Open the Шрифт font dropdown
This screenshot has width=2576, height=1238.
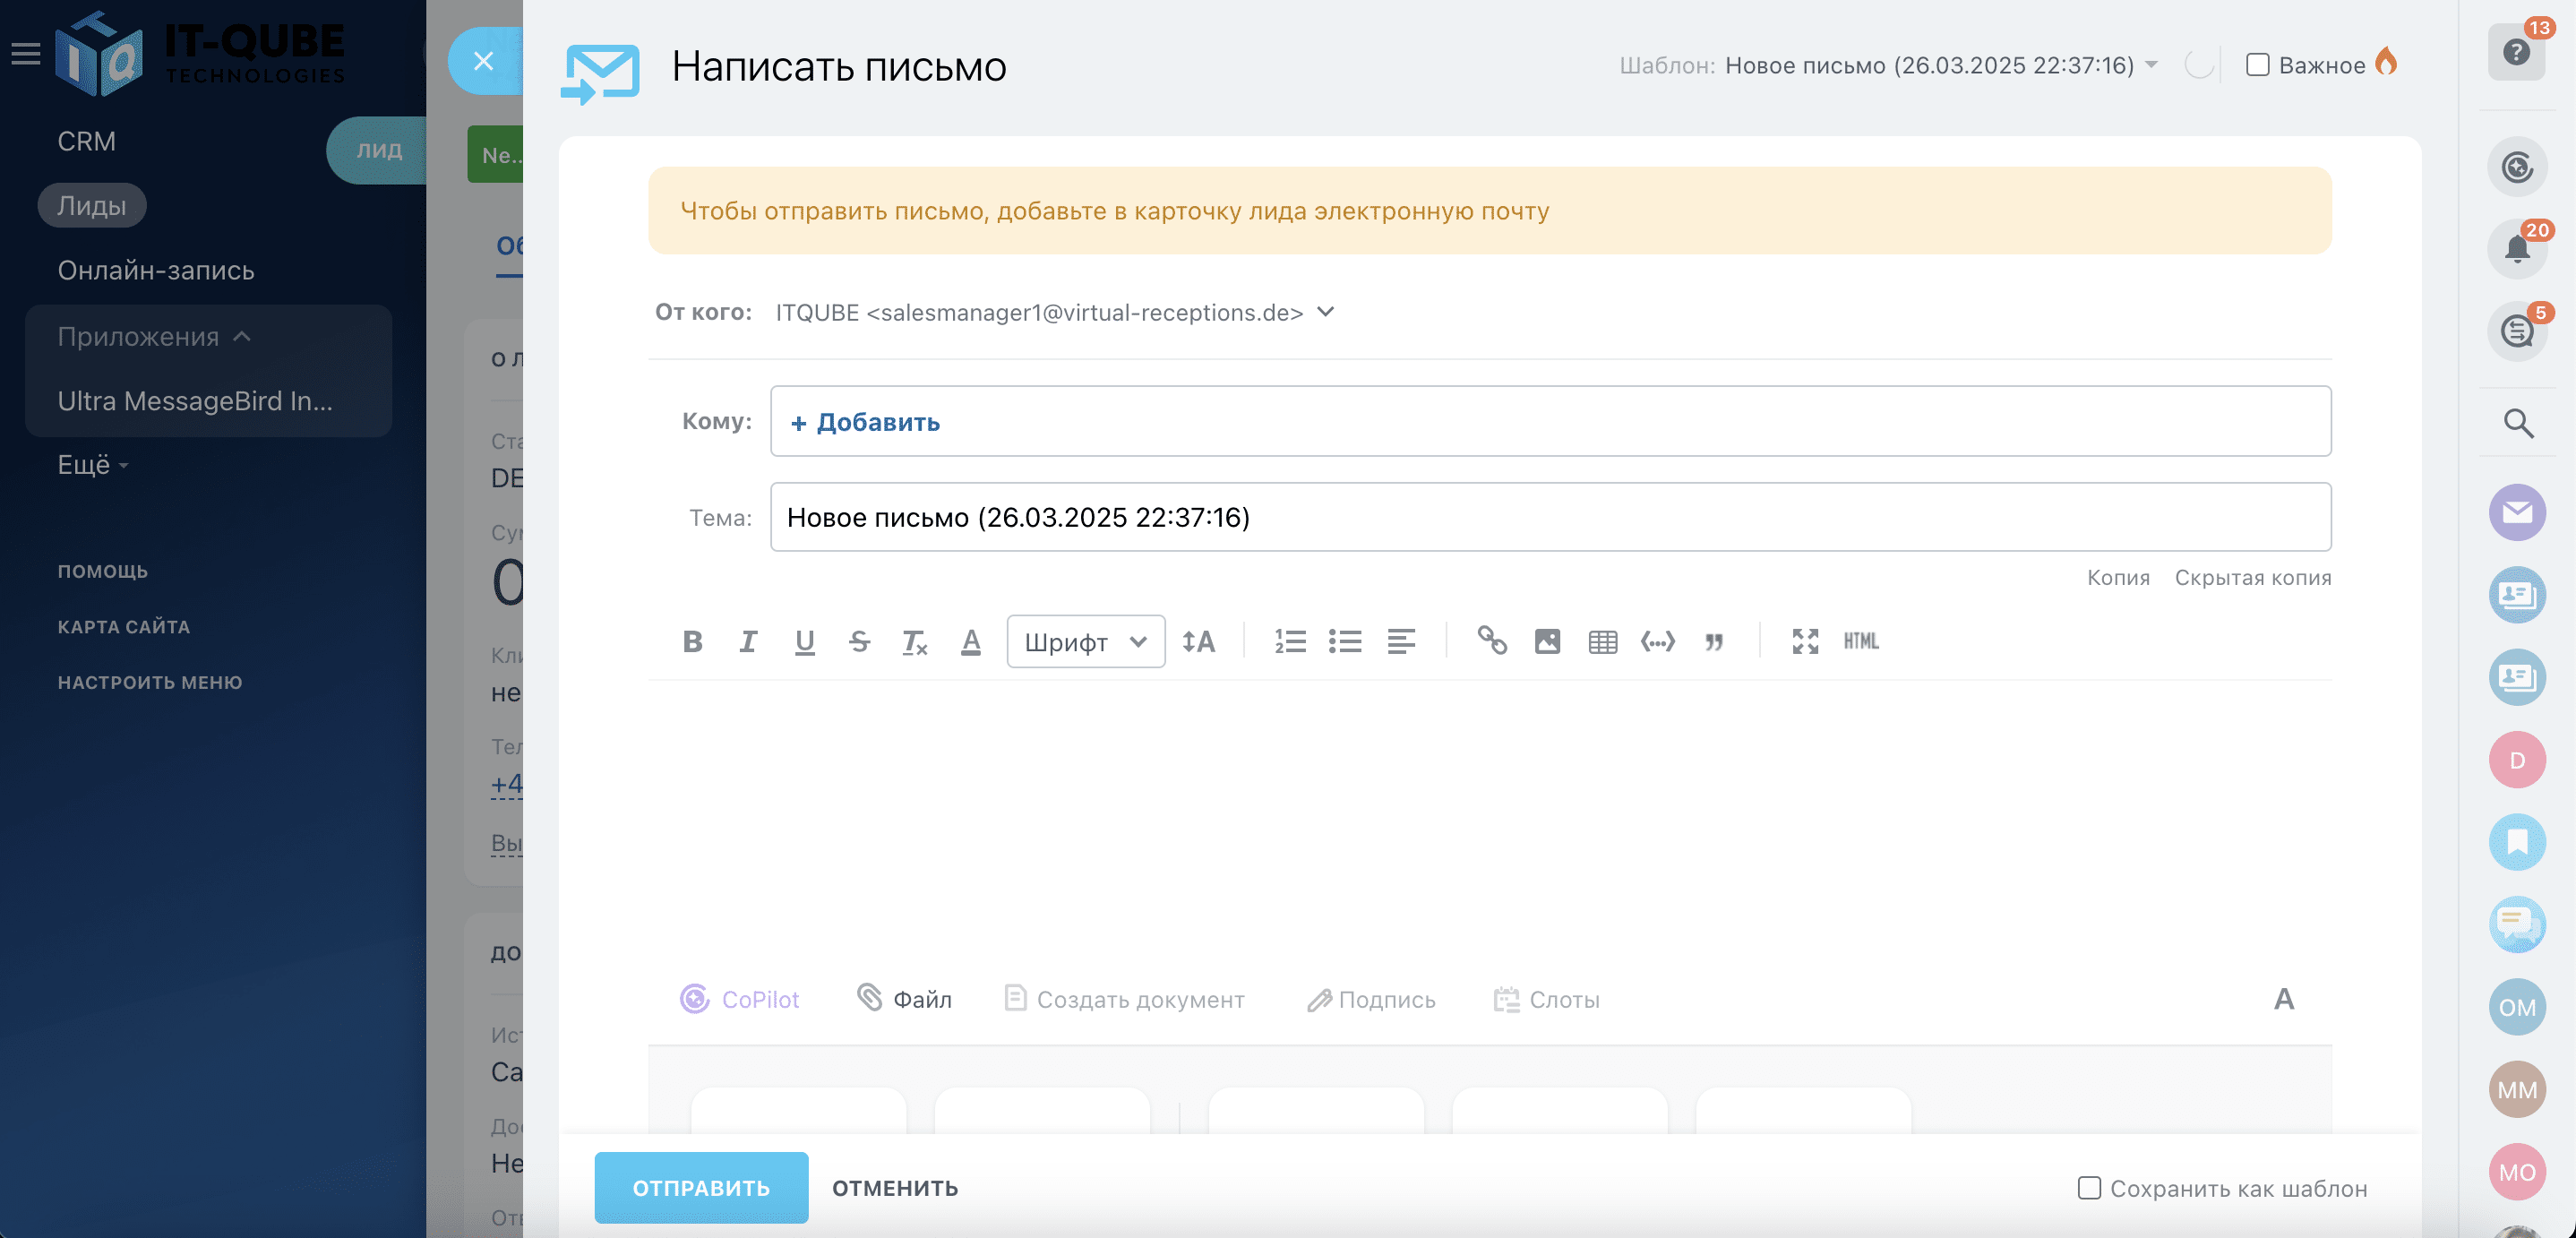tap(1085, 641)
